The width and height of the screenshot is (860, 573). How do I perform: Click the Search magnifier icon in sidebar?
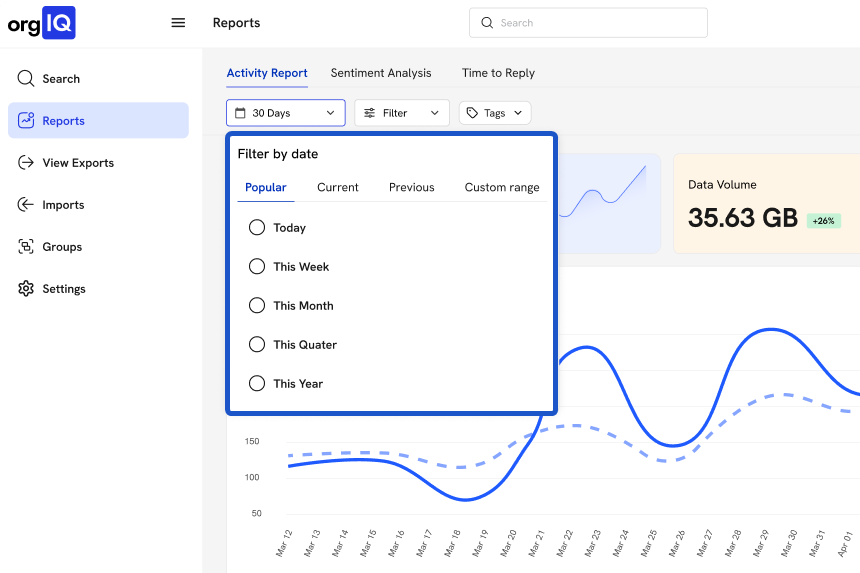coord(26,79)
